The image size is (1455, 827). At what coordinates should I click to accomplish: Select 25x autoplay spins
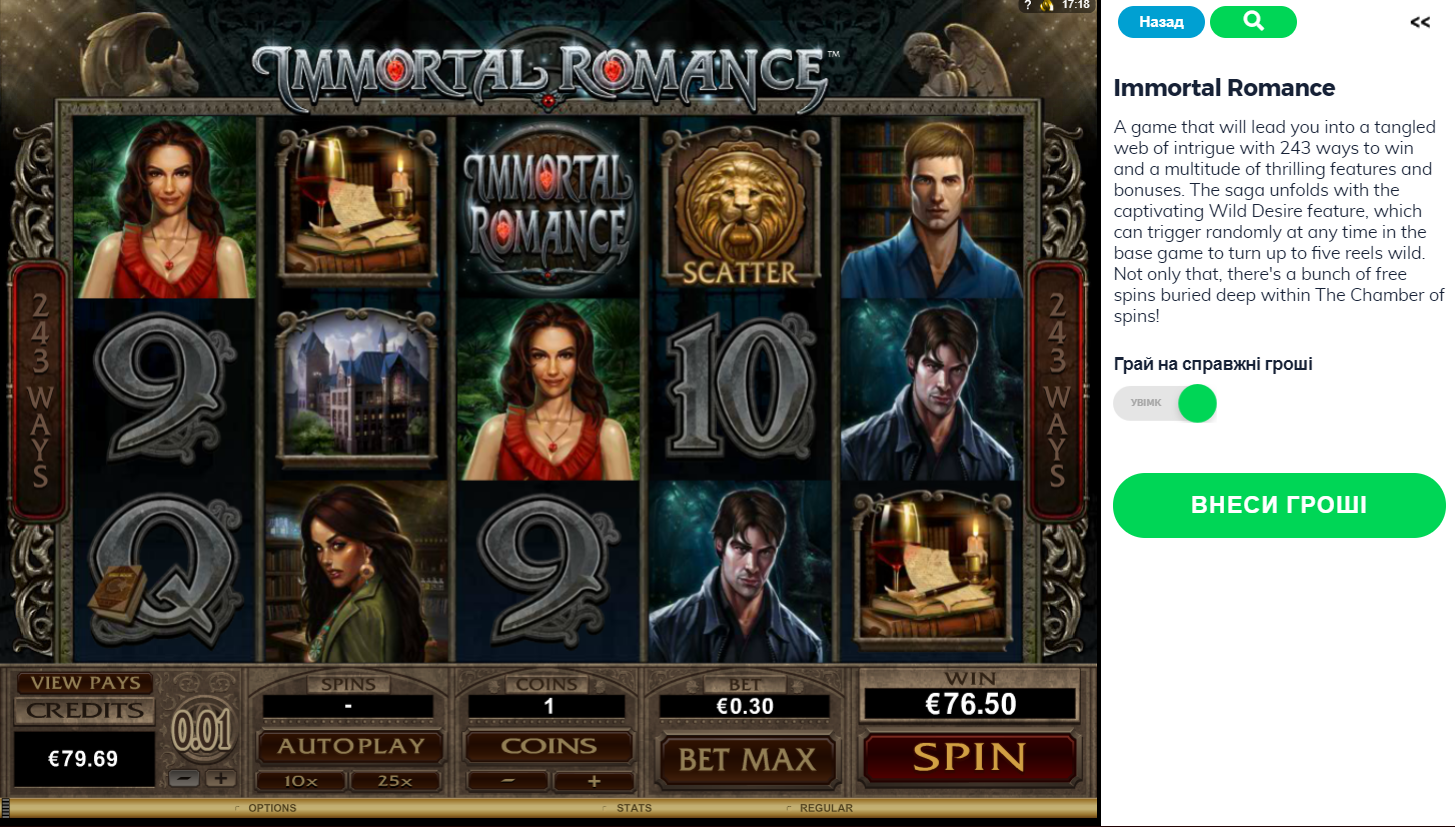click(393, 781)
